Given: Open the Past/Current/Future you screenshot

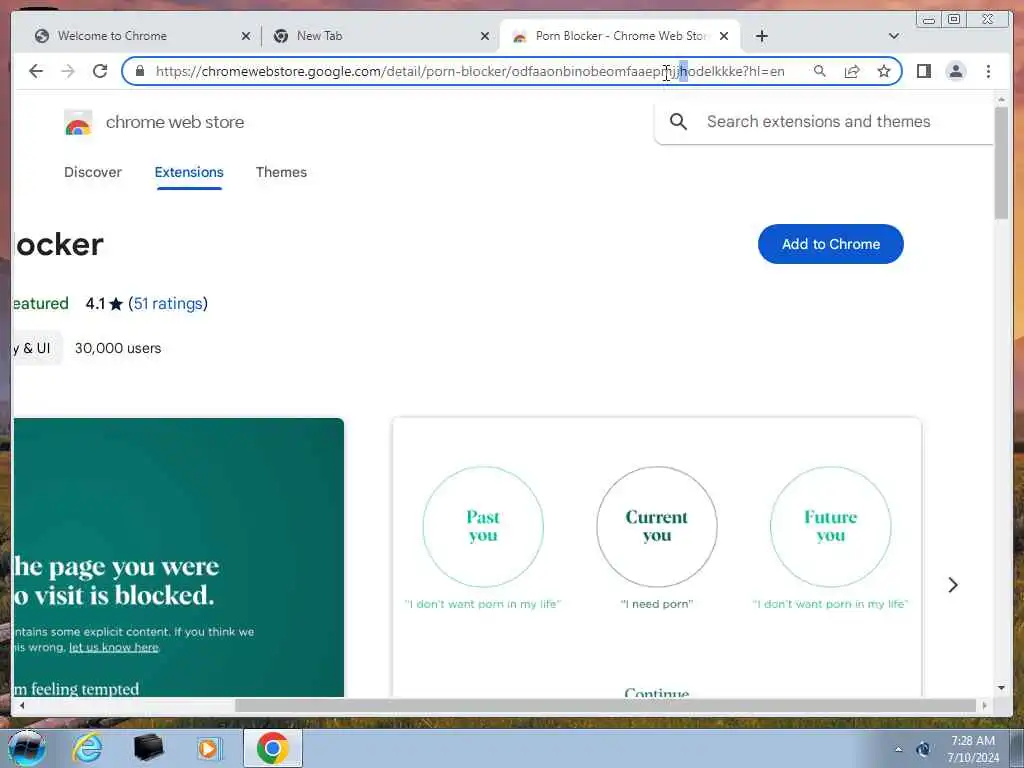Looking at the screenshot, I should click(x=657, y=558).
